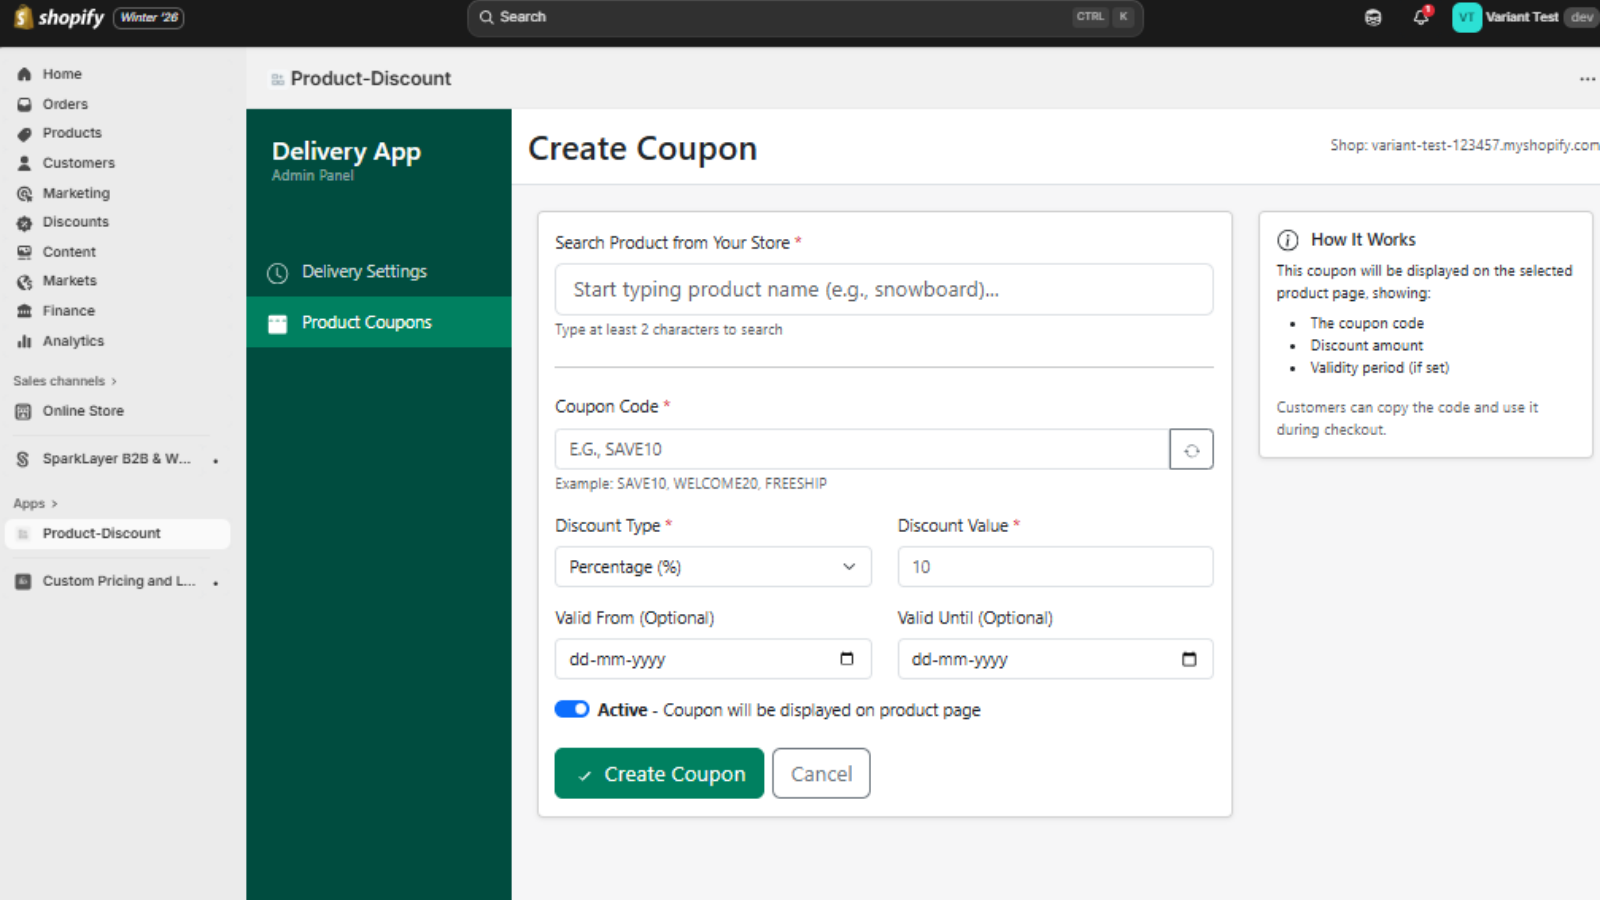Image resolution: width=1600 pixels, height=900 pixels.
Task: Open the Shopify admin assistant icon
Action: (1373, 17)
